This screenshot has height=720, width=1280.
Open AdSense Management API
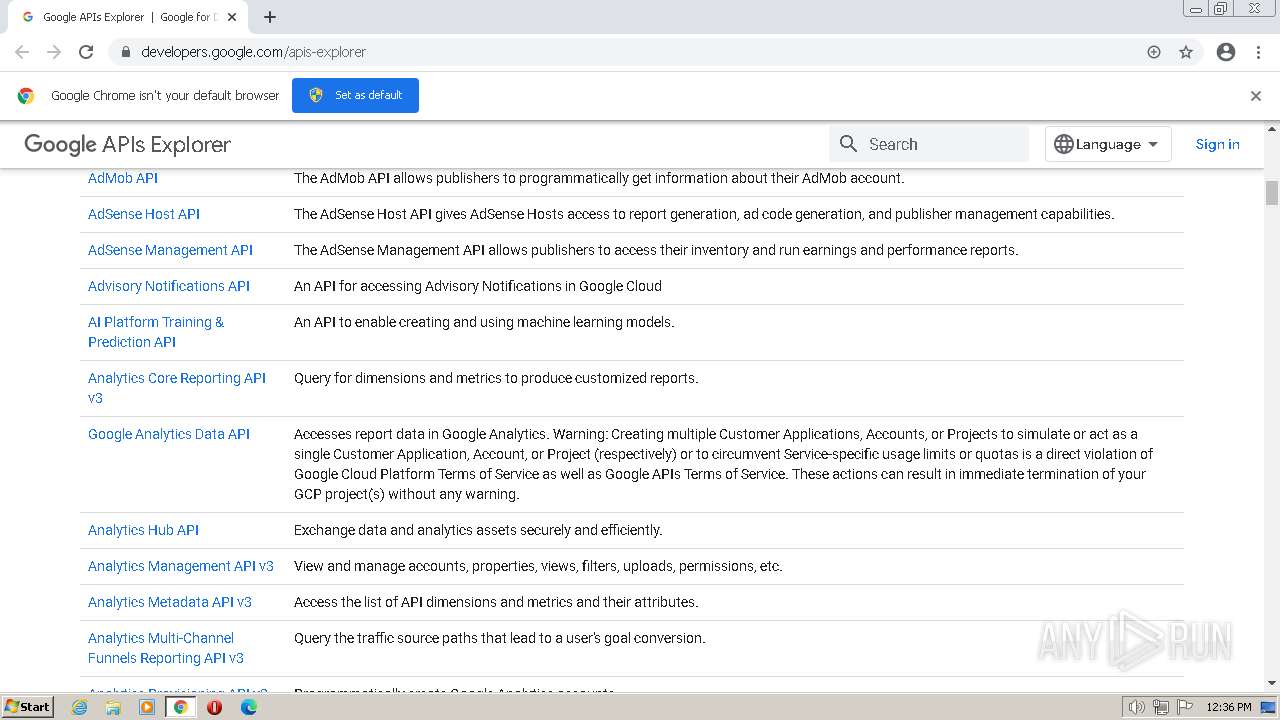pos(170,250)
